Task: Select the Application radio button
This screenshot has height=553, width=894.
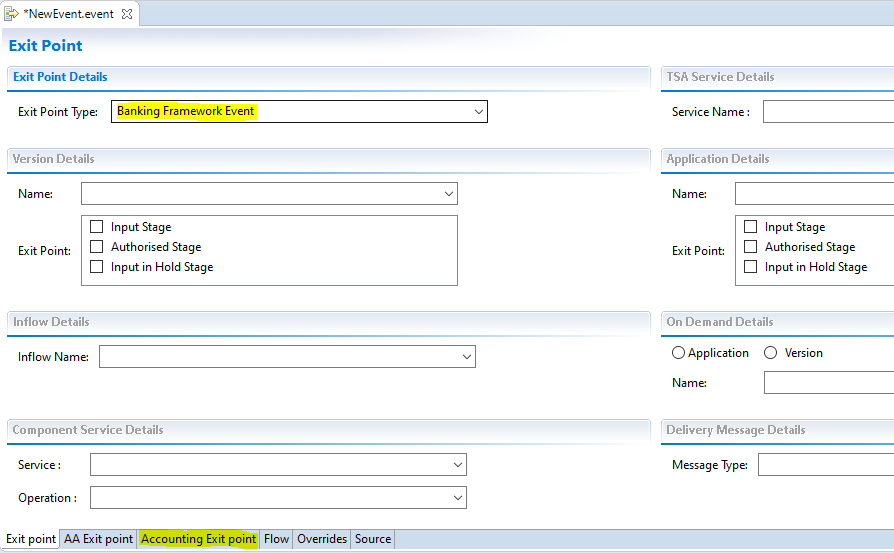Action: (x=679, y=353)
